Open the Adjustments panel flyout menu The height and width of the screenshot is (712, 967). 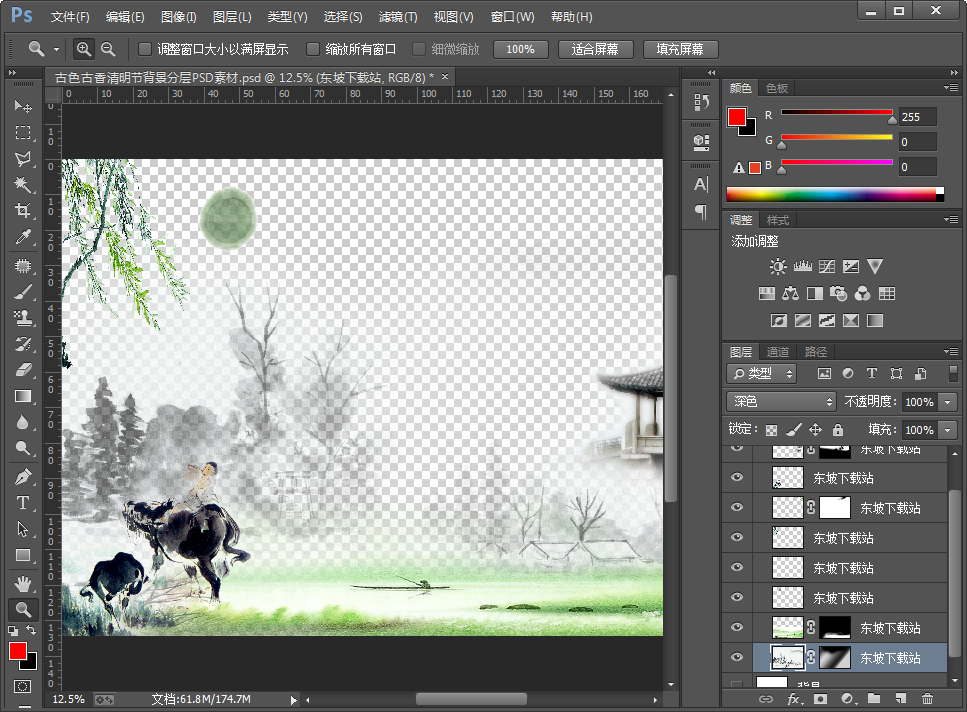pos(950,219)
